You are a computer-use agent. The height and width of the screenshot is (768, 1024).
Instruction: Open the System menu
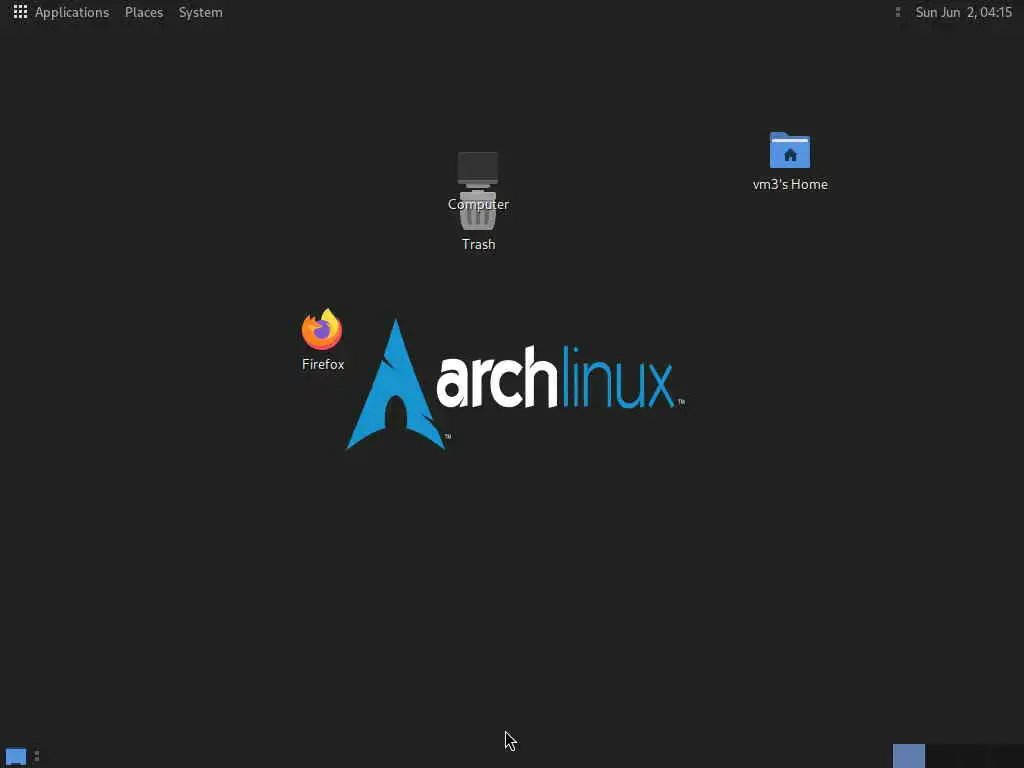pos(200,12)
